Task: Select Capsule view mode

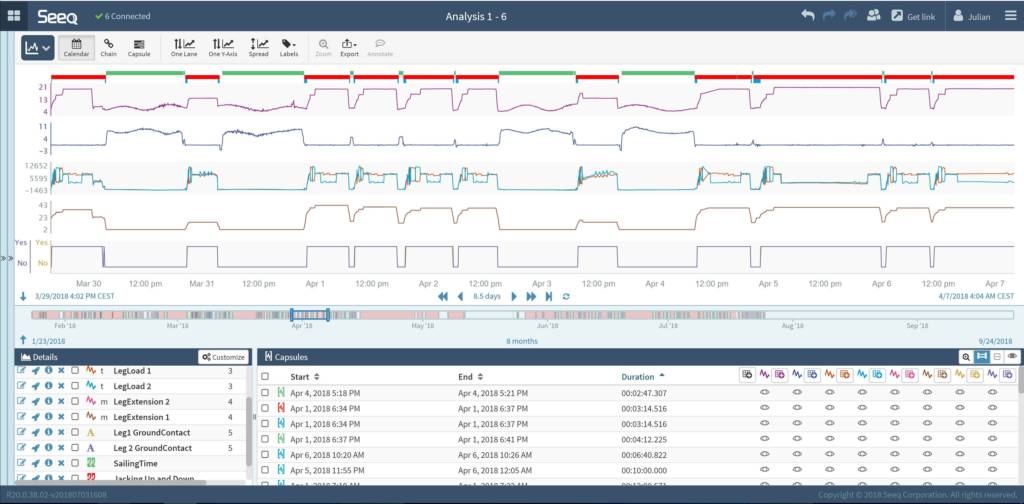Action: (x=139, y=48)
